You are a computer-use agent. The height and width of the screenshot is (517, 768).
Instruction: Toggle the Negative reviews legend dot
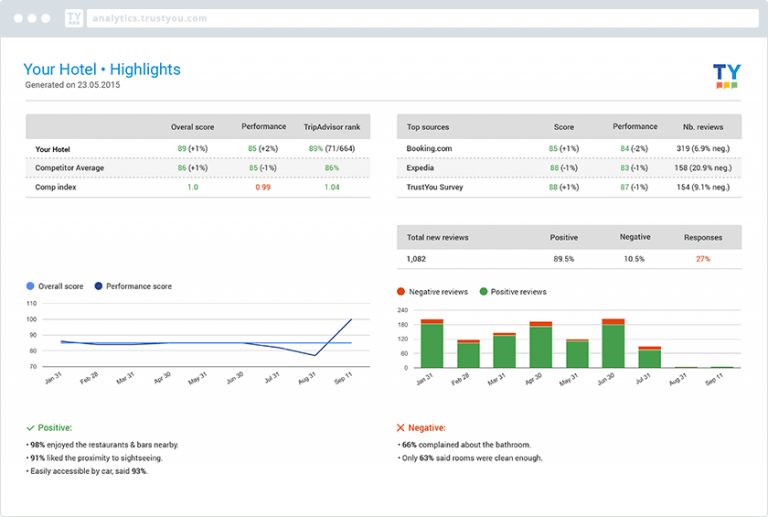click(x=402, y=292)
